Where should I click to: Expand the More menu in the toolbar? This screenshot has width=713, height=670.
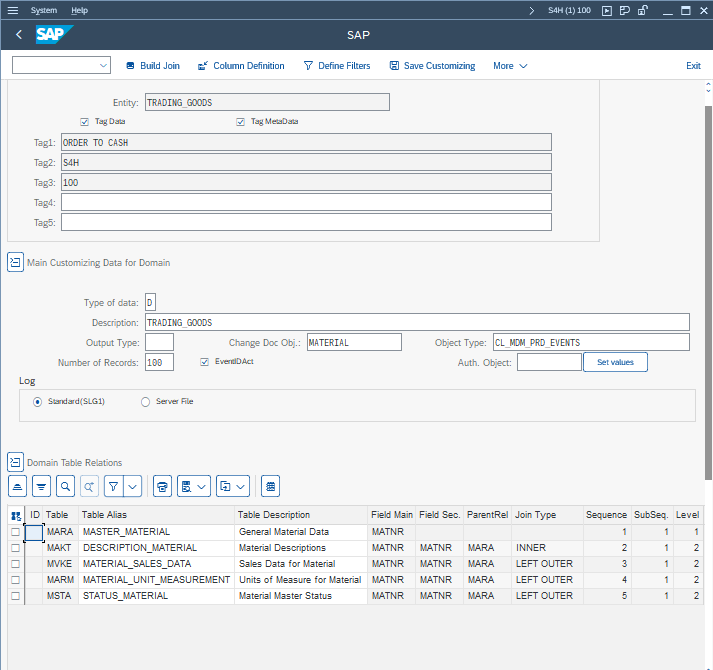click(x=510, y=66)
